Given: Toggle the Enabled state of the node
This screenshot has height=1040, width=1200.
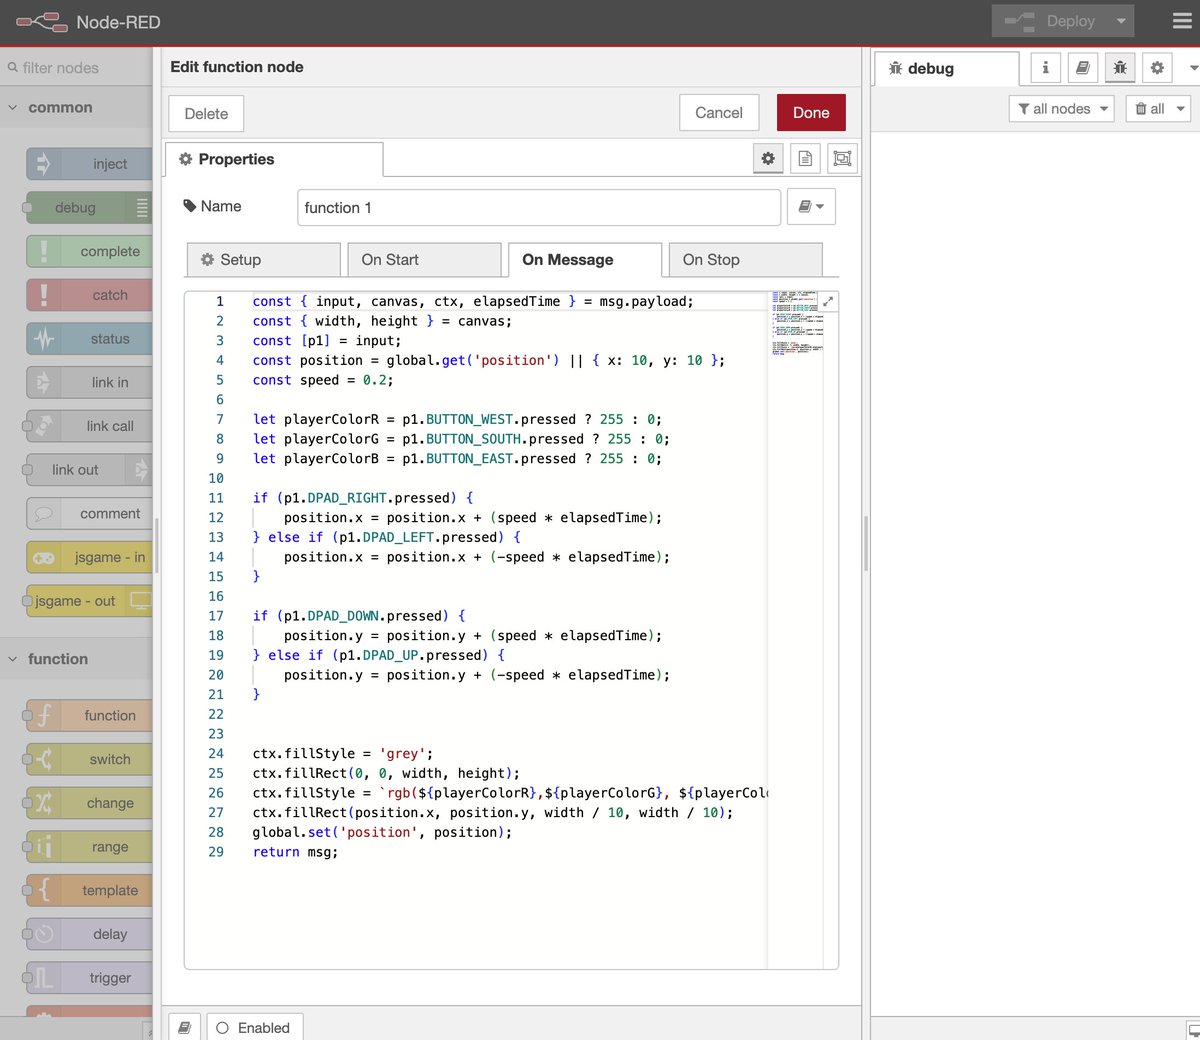Looking at the screenshot, I should point(254,1028).
